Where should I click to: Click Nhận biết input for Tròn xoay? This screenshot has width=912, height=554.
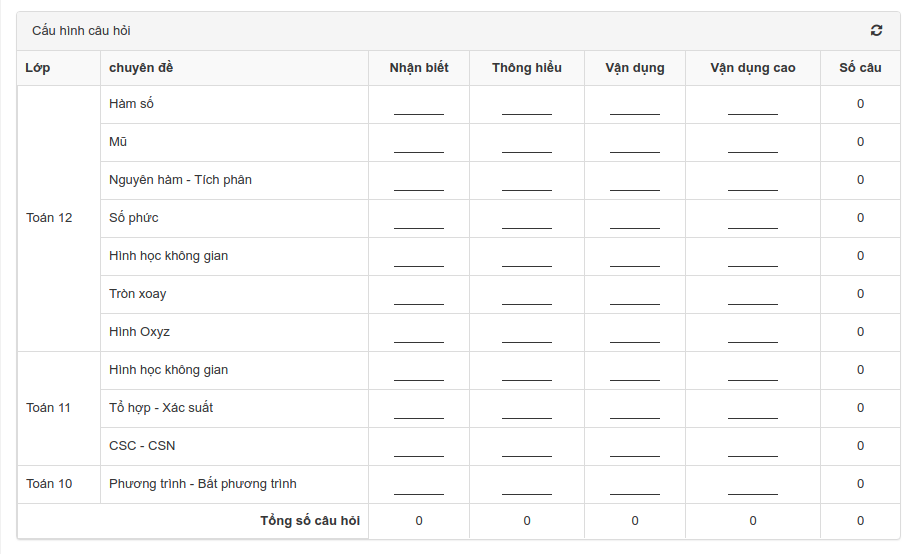click(x=419, y=296)
